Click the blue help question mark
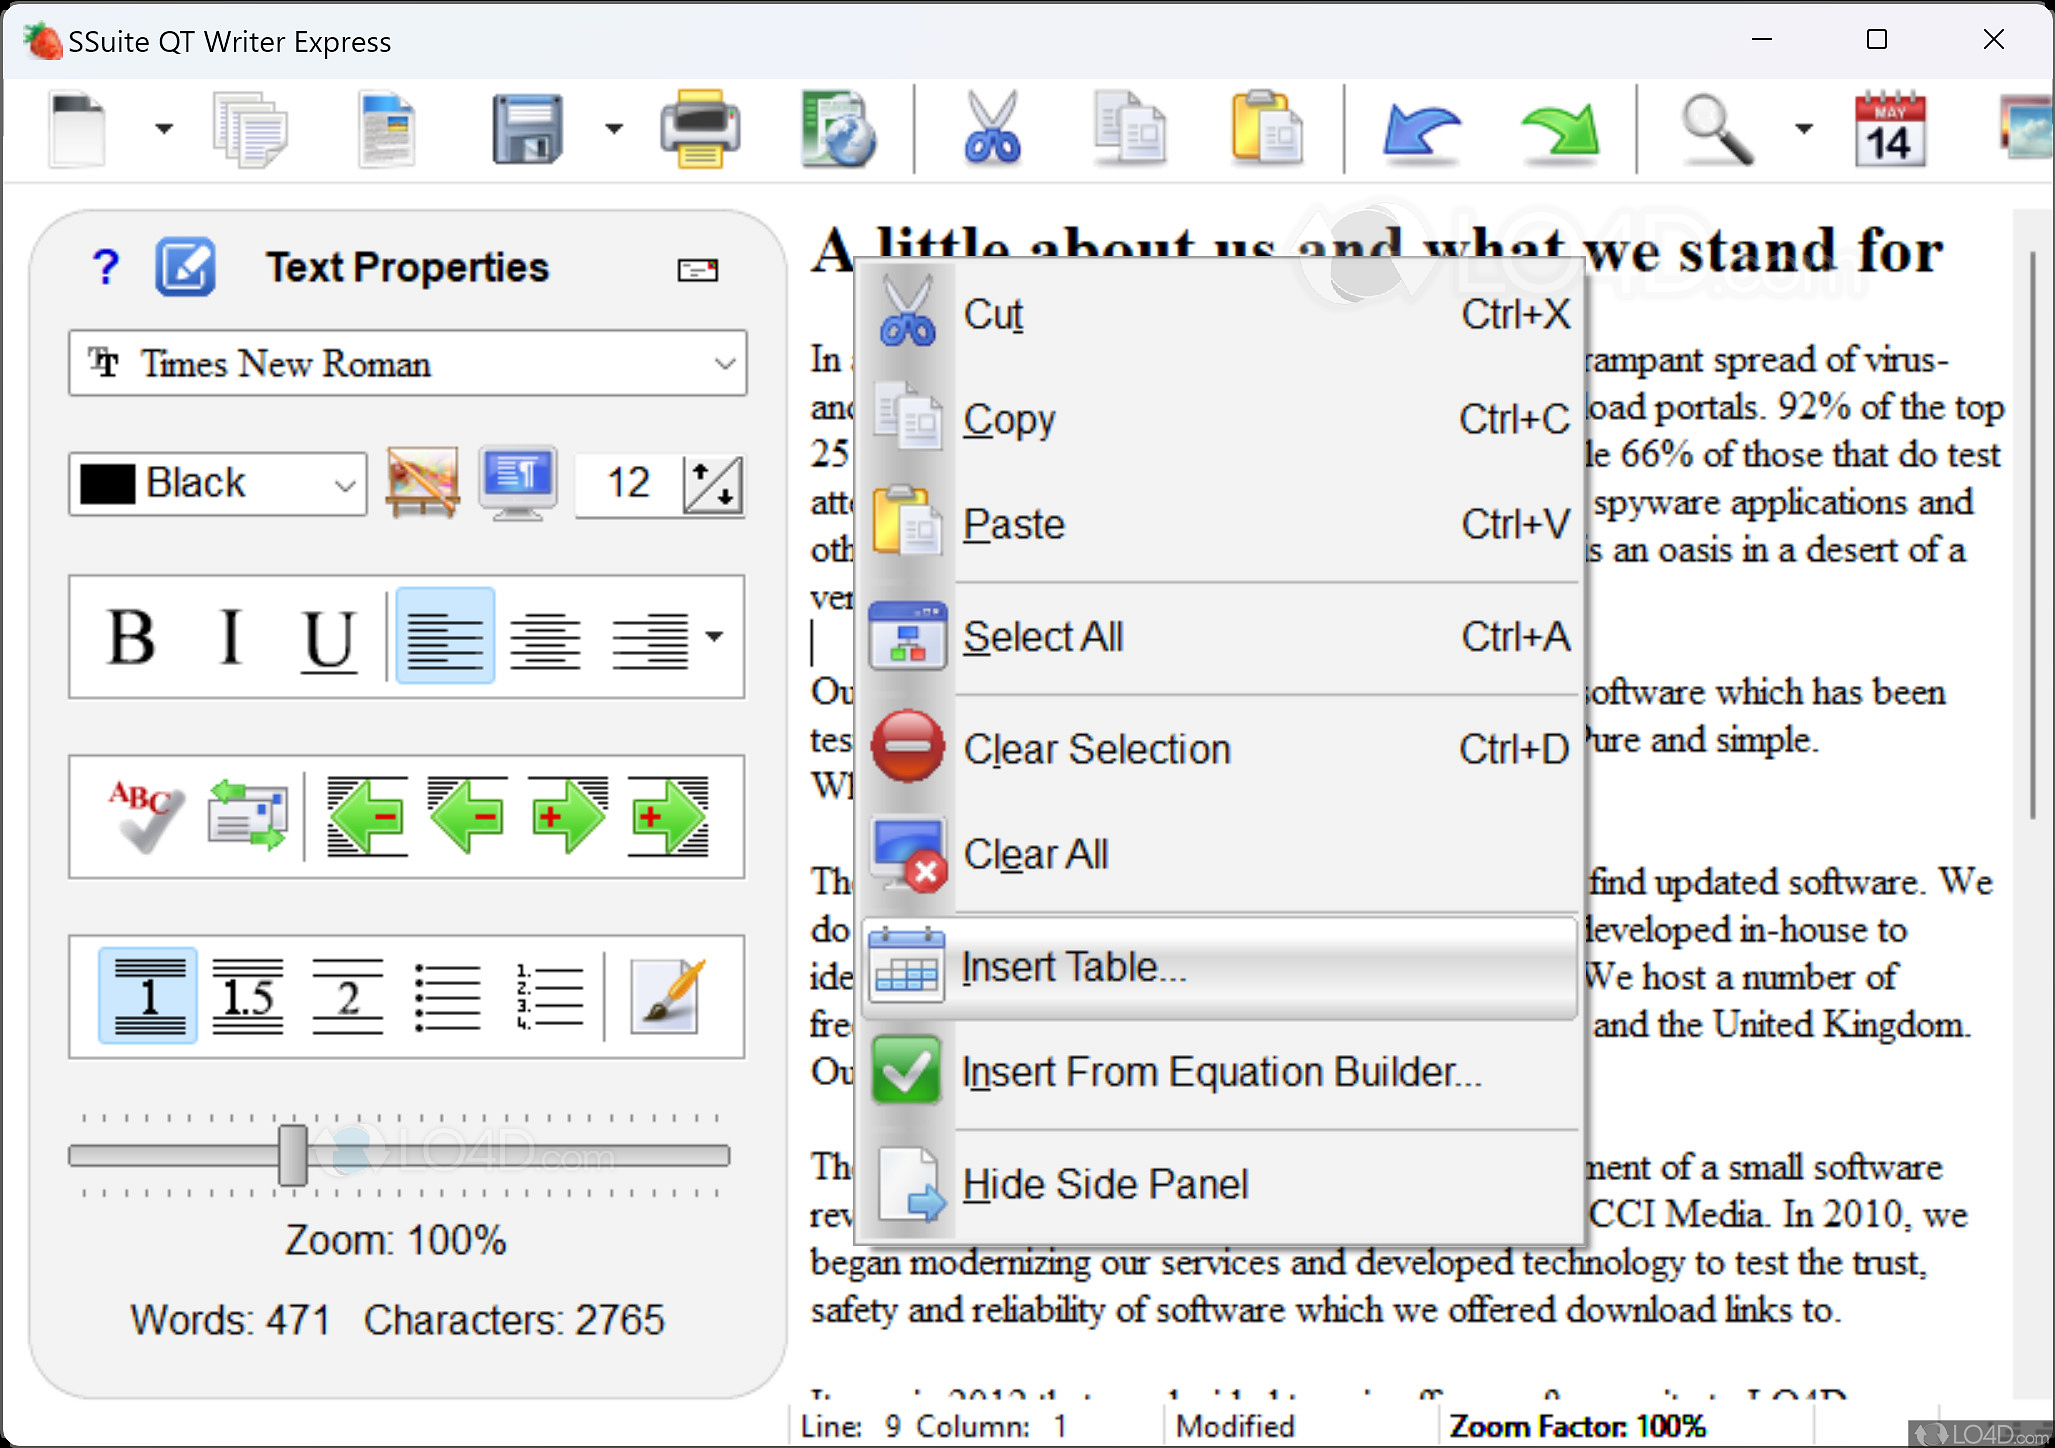Screen dimensions: 2055x1448 (106, 267)
